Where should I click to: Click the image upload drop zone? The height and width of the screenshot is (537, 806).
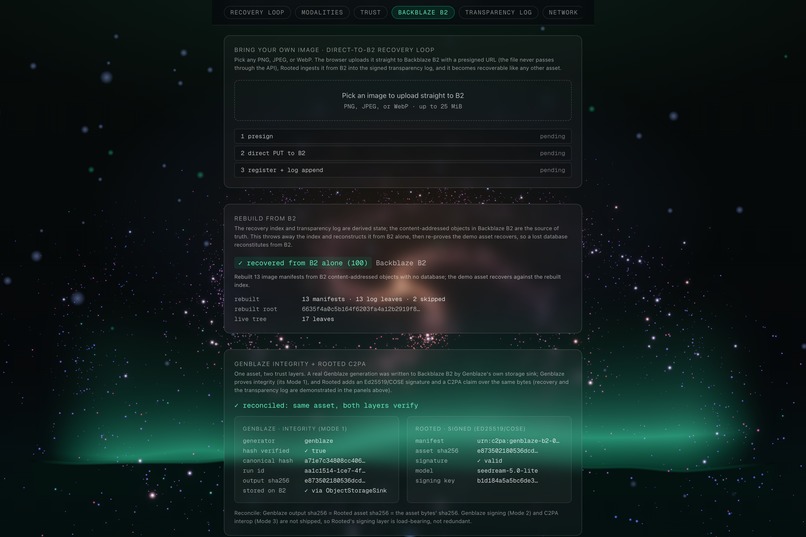click(x=402, y=101)
